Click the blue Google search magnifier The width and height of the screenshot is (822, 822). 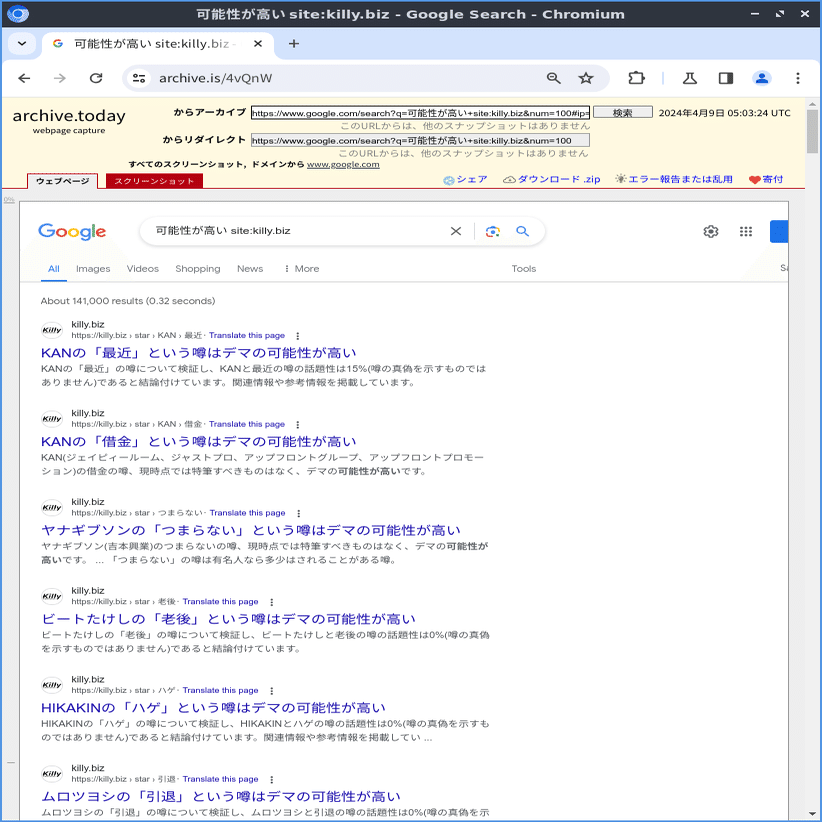(522, 231)
